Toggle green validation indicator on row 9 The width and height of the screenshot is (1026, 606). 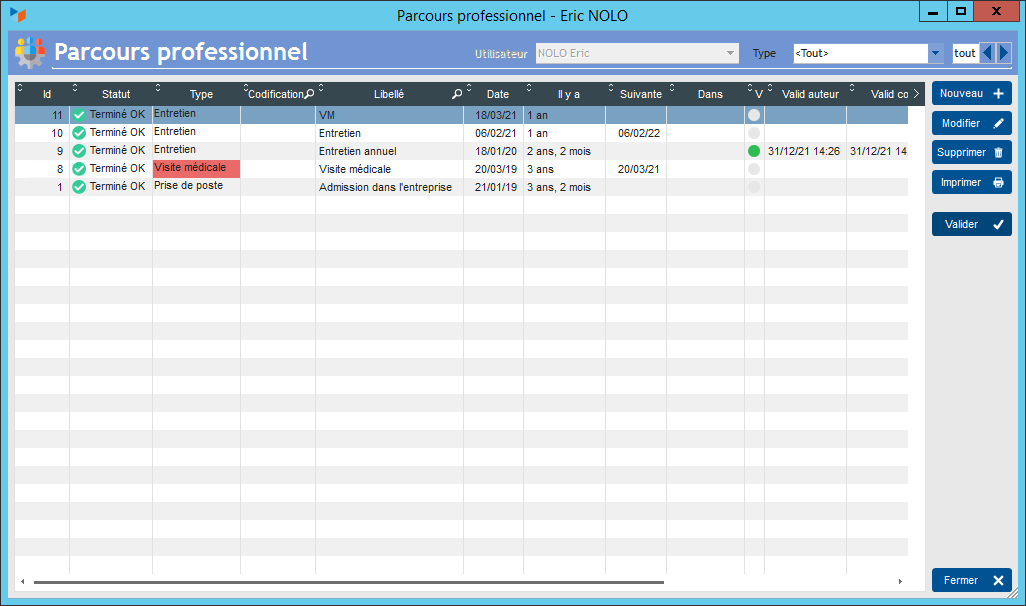754,152
